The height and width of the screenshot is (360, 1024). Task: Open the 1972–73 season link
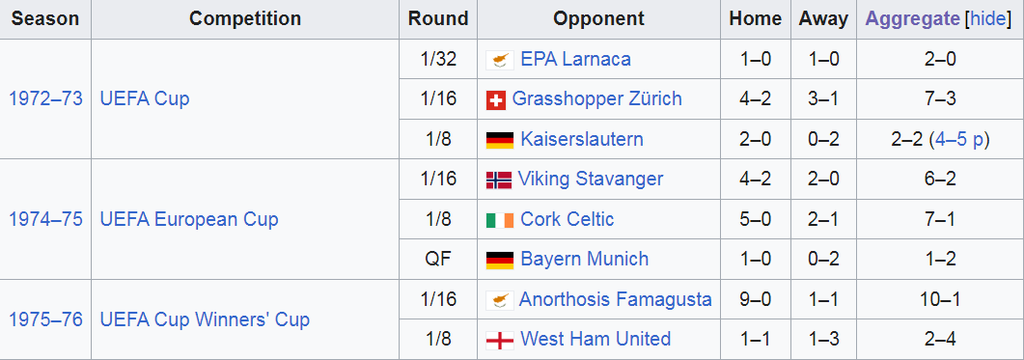pyautogui.click(x=46, y=99)
